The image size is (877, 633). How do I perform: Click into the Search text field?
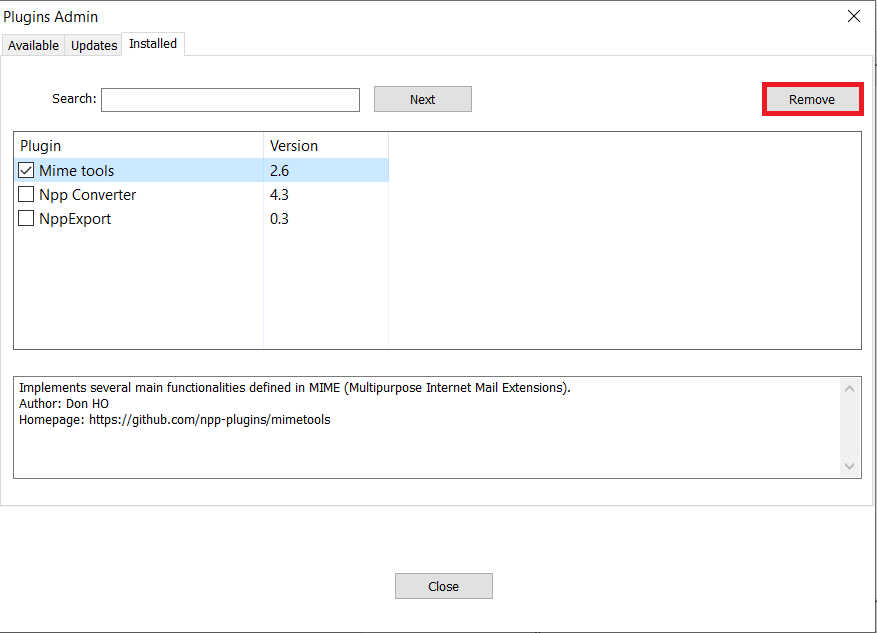point(230,100)
